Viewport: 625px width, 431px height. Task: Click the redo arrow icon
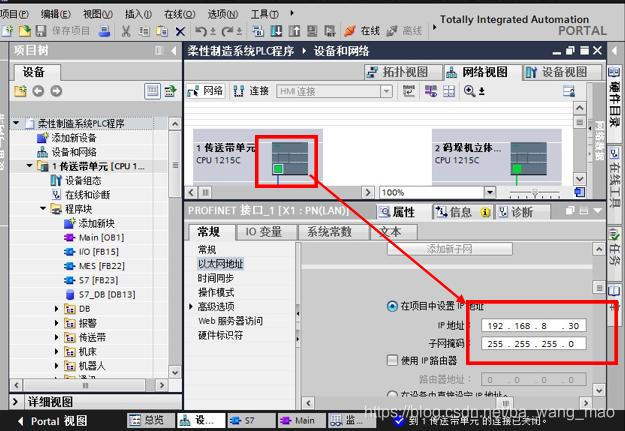click(228, 31)
